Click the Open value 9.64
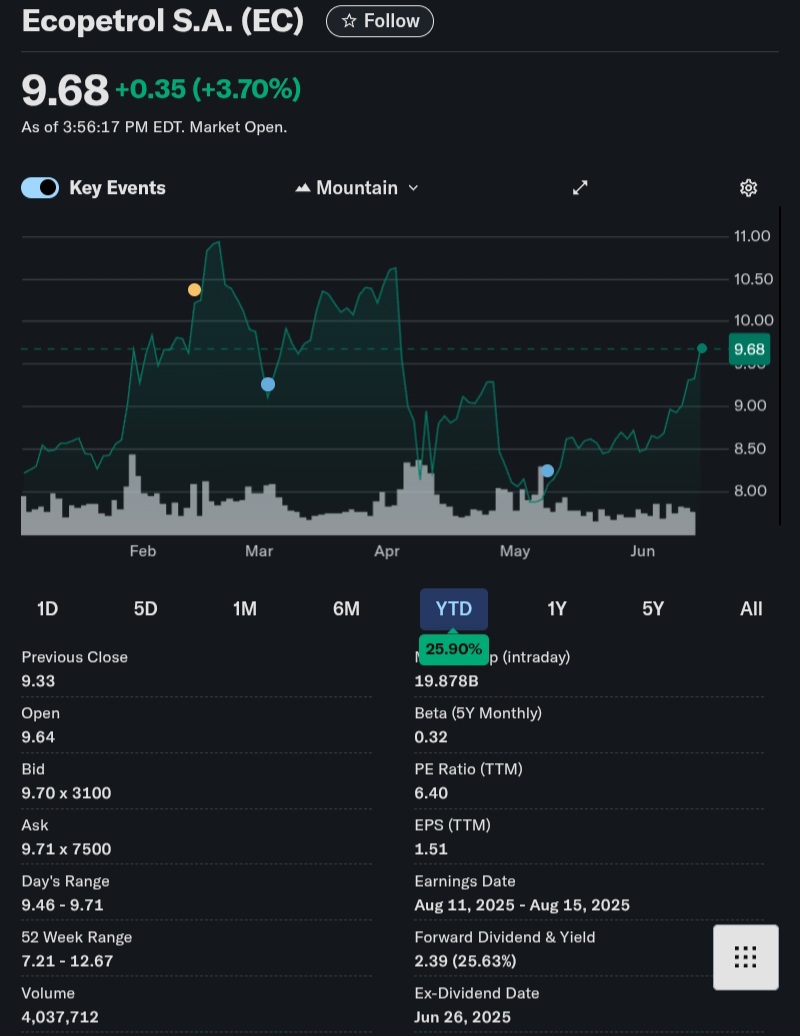This screenshot has height=1036, width=800. [x=38, y=737]
